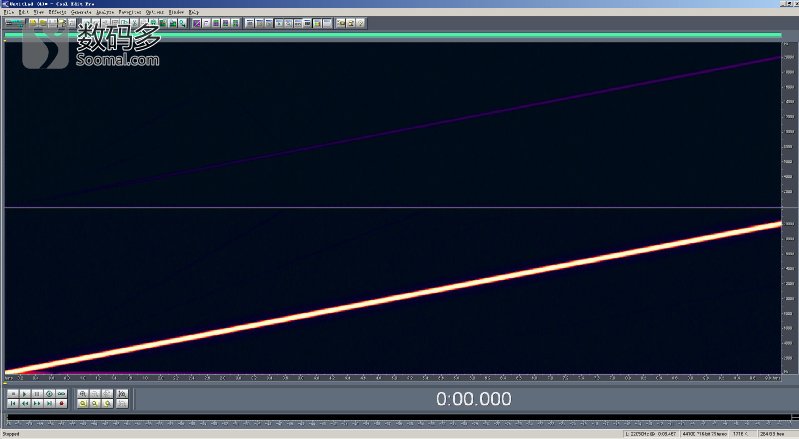Jump to end using Go to End button
799x439 pixels.
[x=49, y=404]
